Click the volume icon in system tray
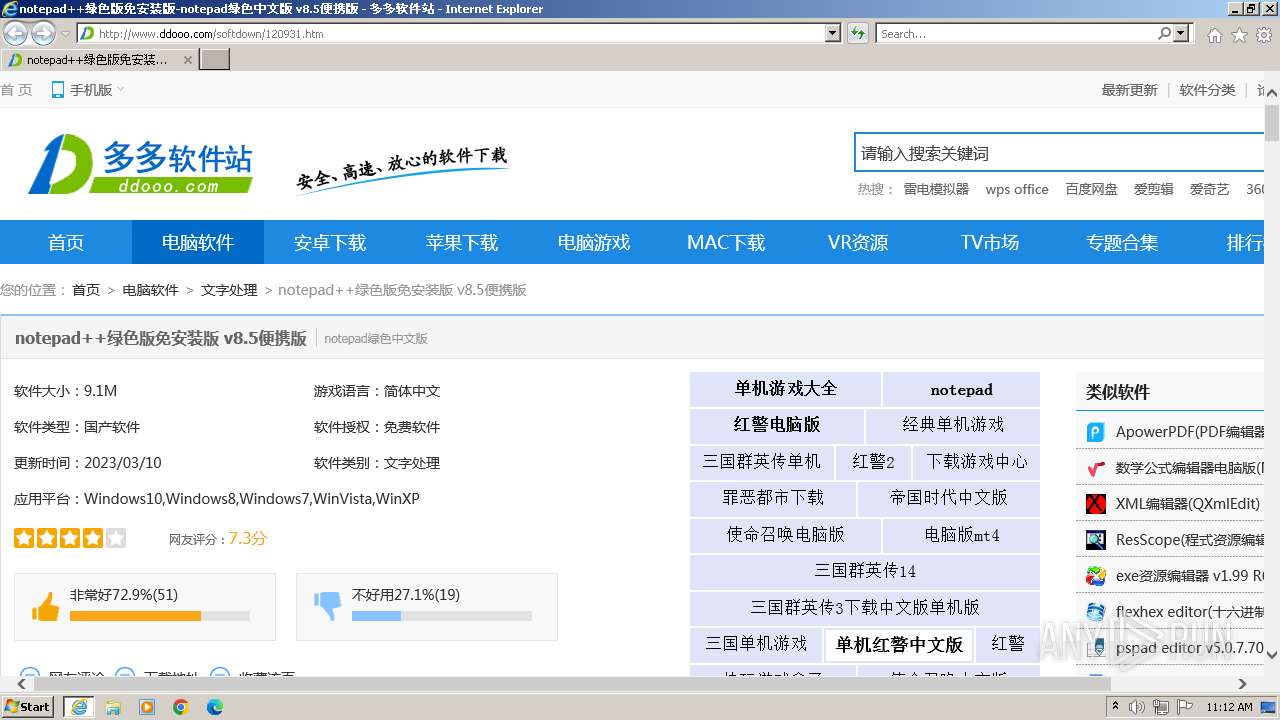Image resolution: width=1280 pixels, height=720 pixels. (1137, 707)
